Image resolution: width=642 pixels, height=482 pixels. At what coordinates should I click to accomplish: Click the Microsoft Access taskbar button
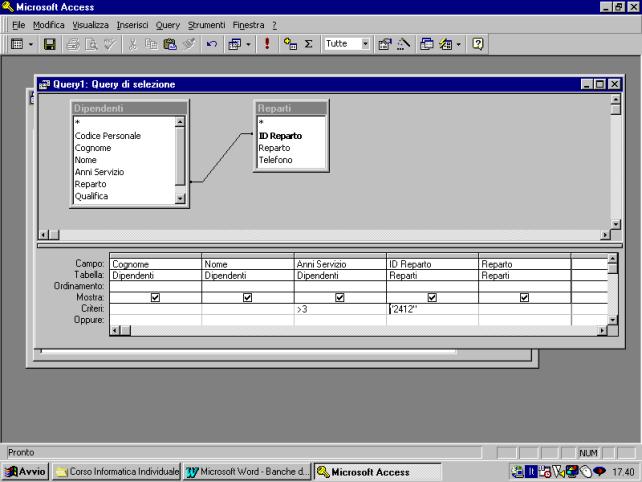(x=378, y=472)
